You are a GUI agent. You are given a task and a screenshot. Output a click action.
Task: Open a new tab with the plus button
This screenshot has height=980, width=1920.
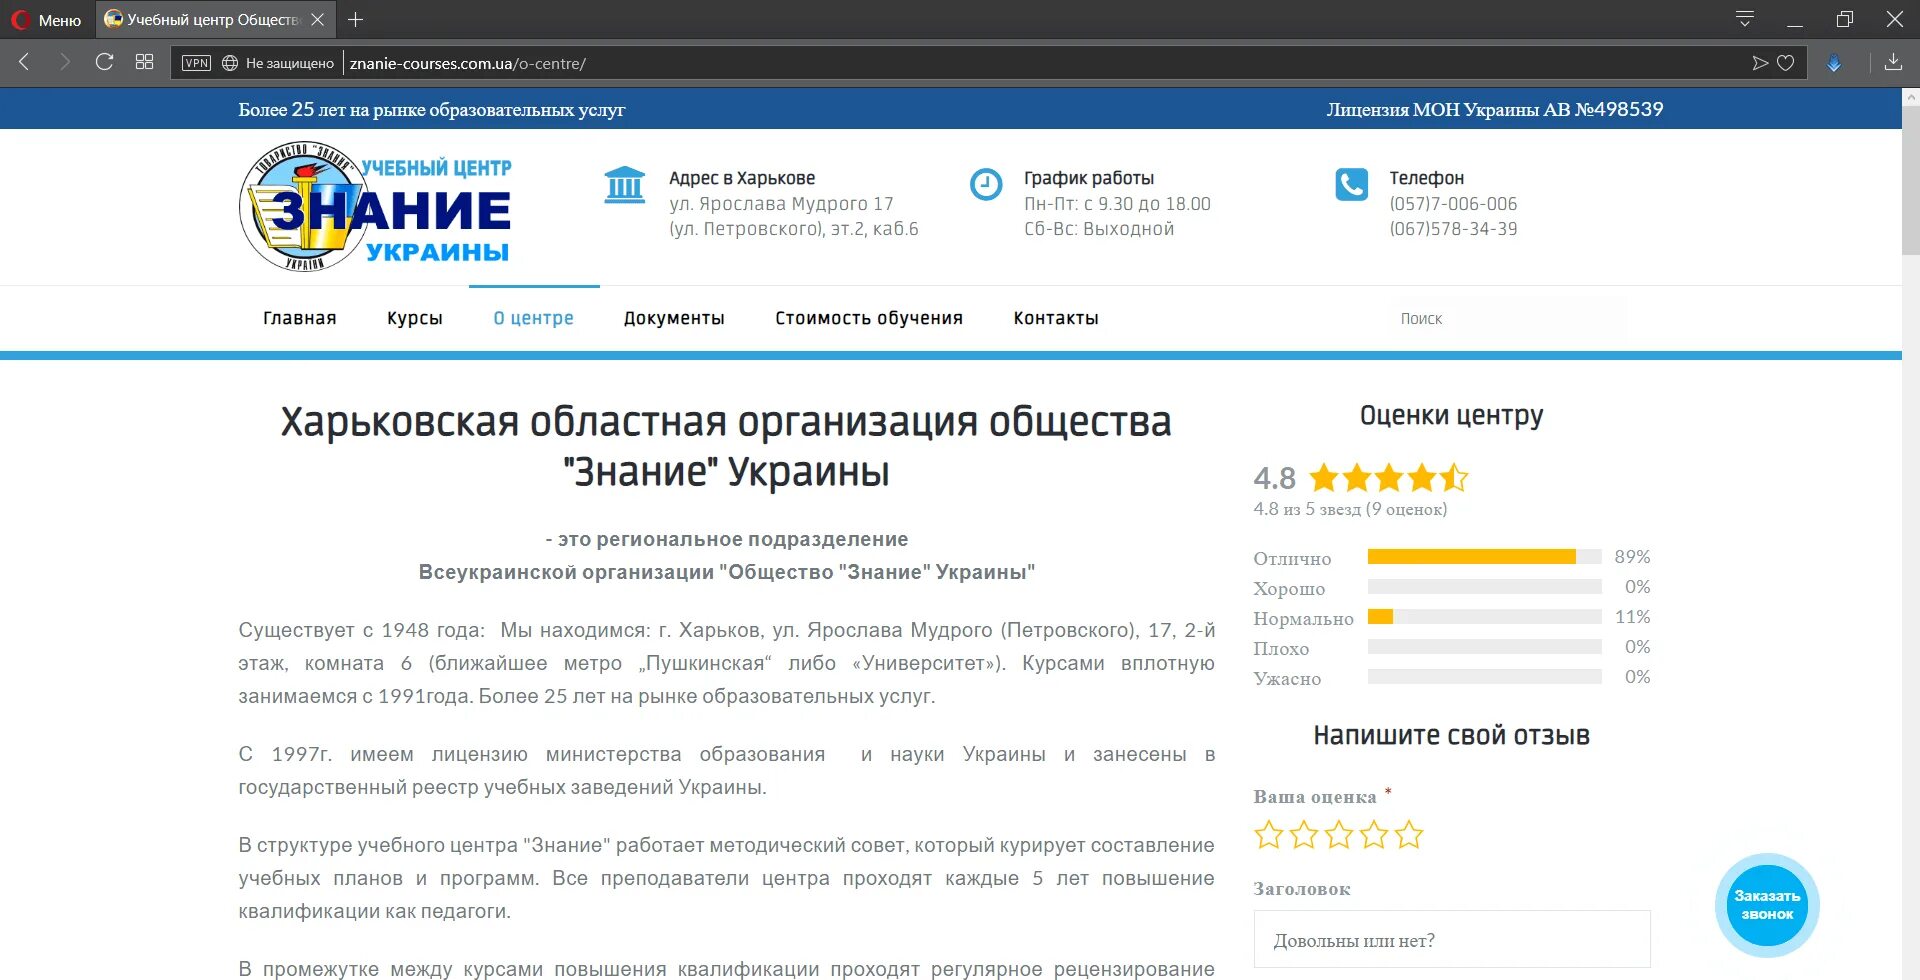click(355, 20)
